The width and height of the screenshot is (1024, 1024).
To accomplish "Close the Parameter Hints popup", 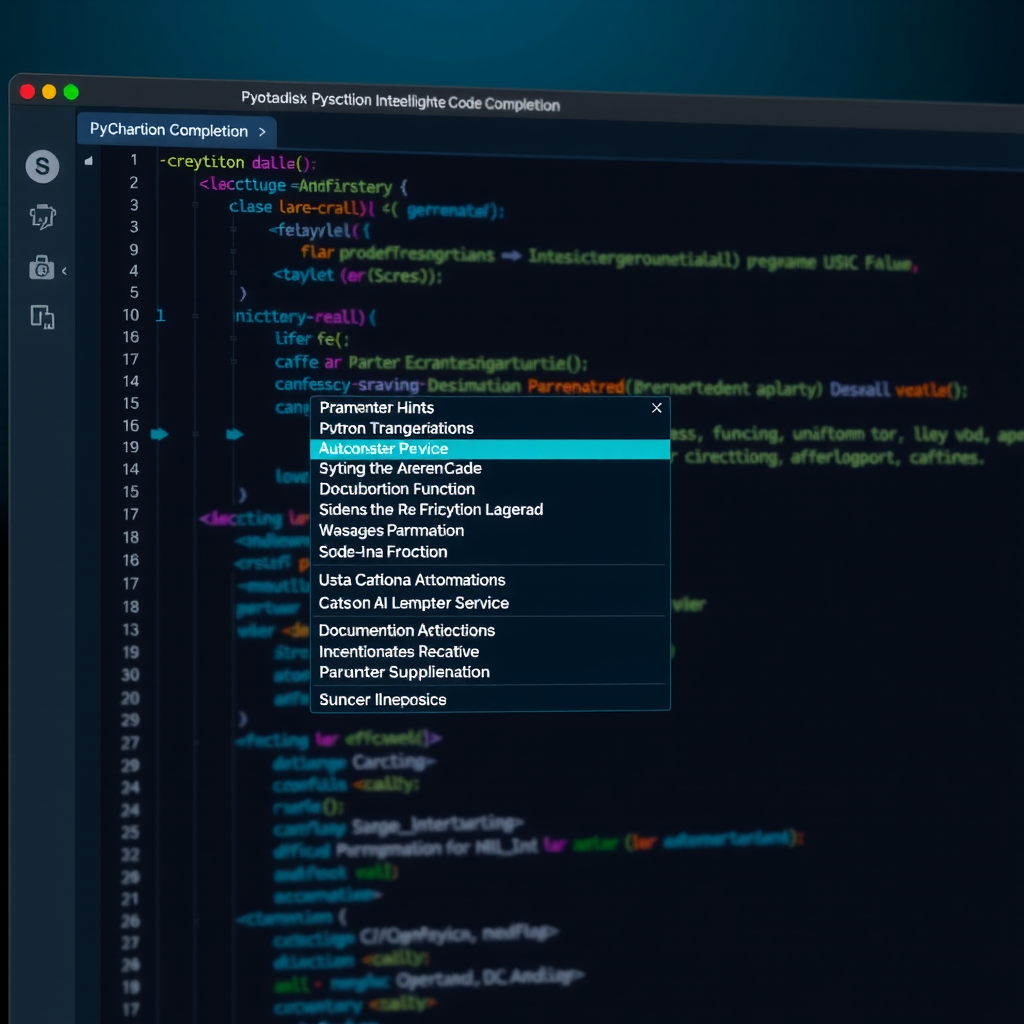I will click(x=657, y=408).
